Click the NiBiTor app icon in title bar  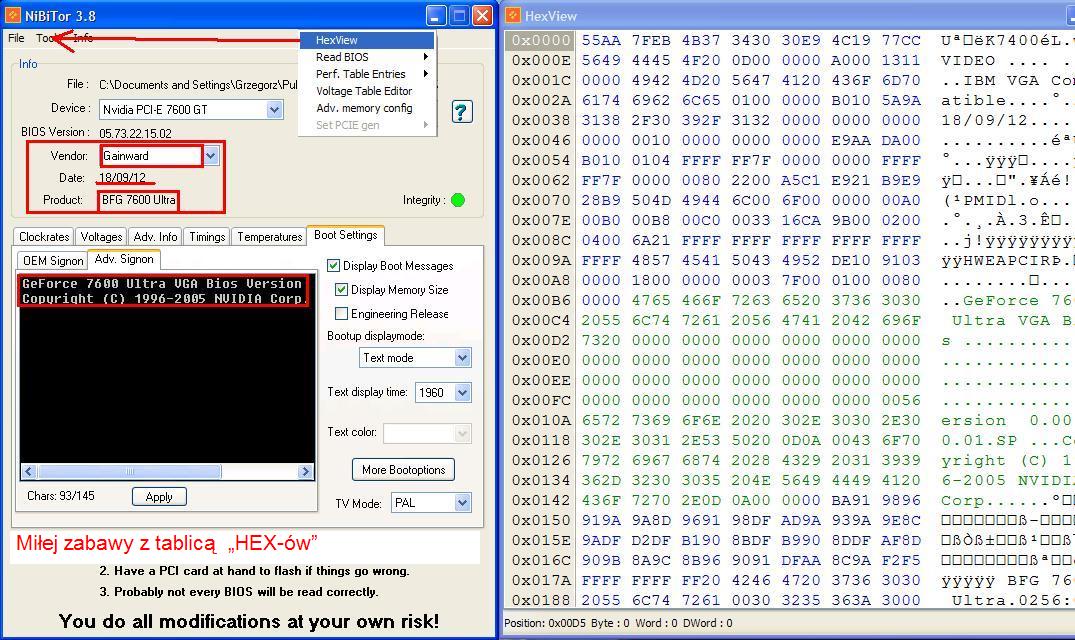(x=12, y=15)
